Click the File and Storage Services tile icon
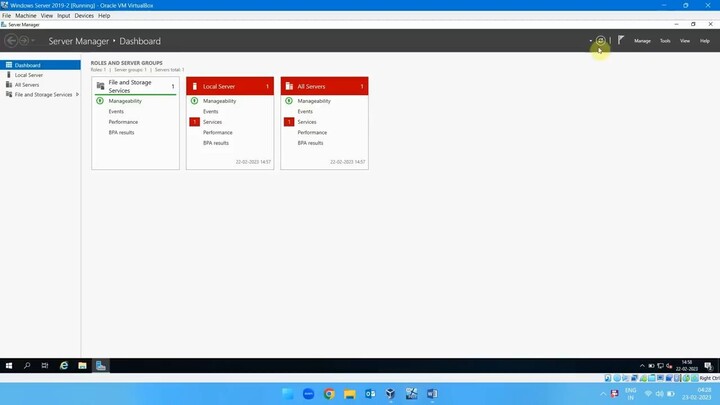 101,86
